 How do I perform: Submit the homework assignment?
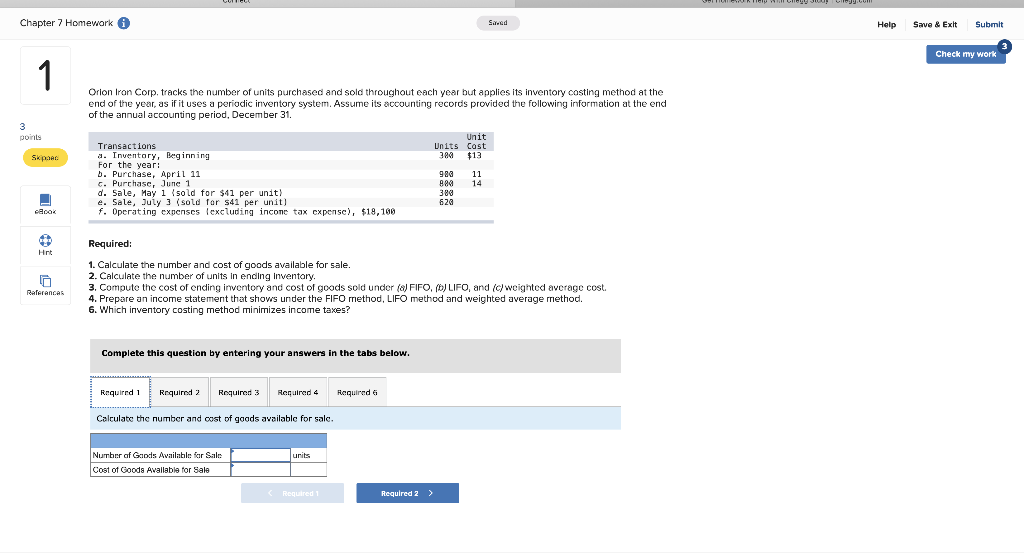click(989, 24)
